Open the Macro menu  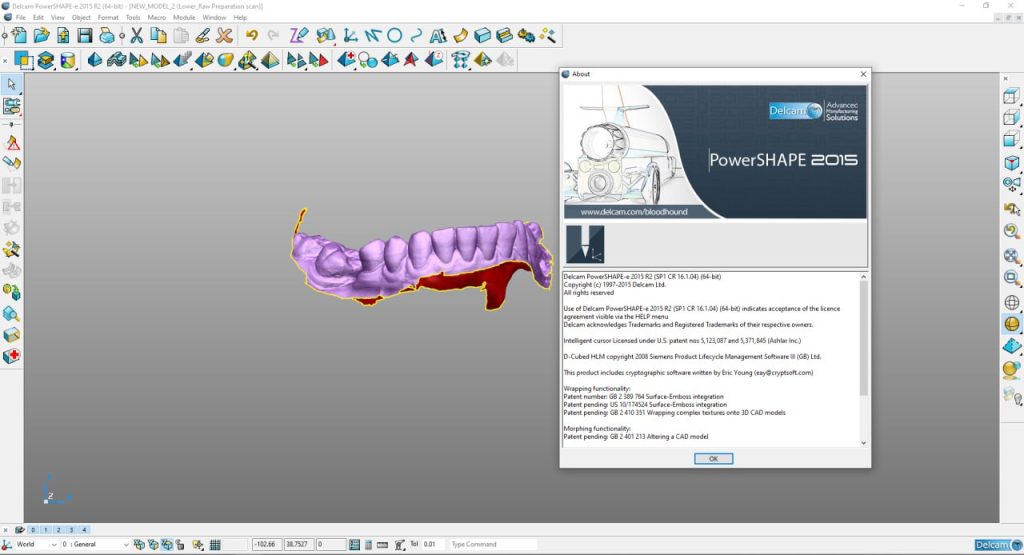point(157,17)
